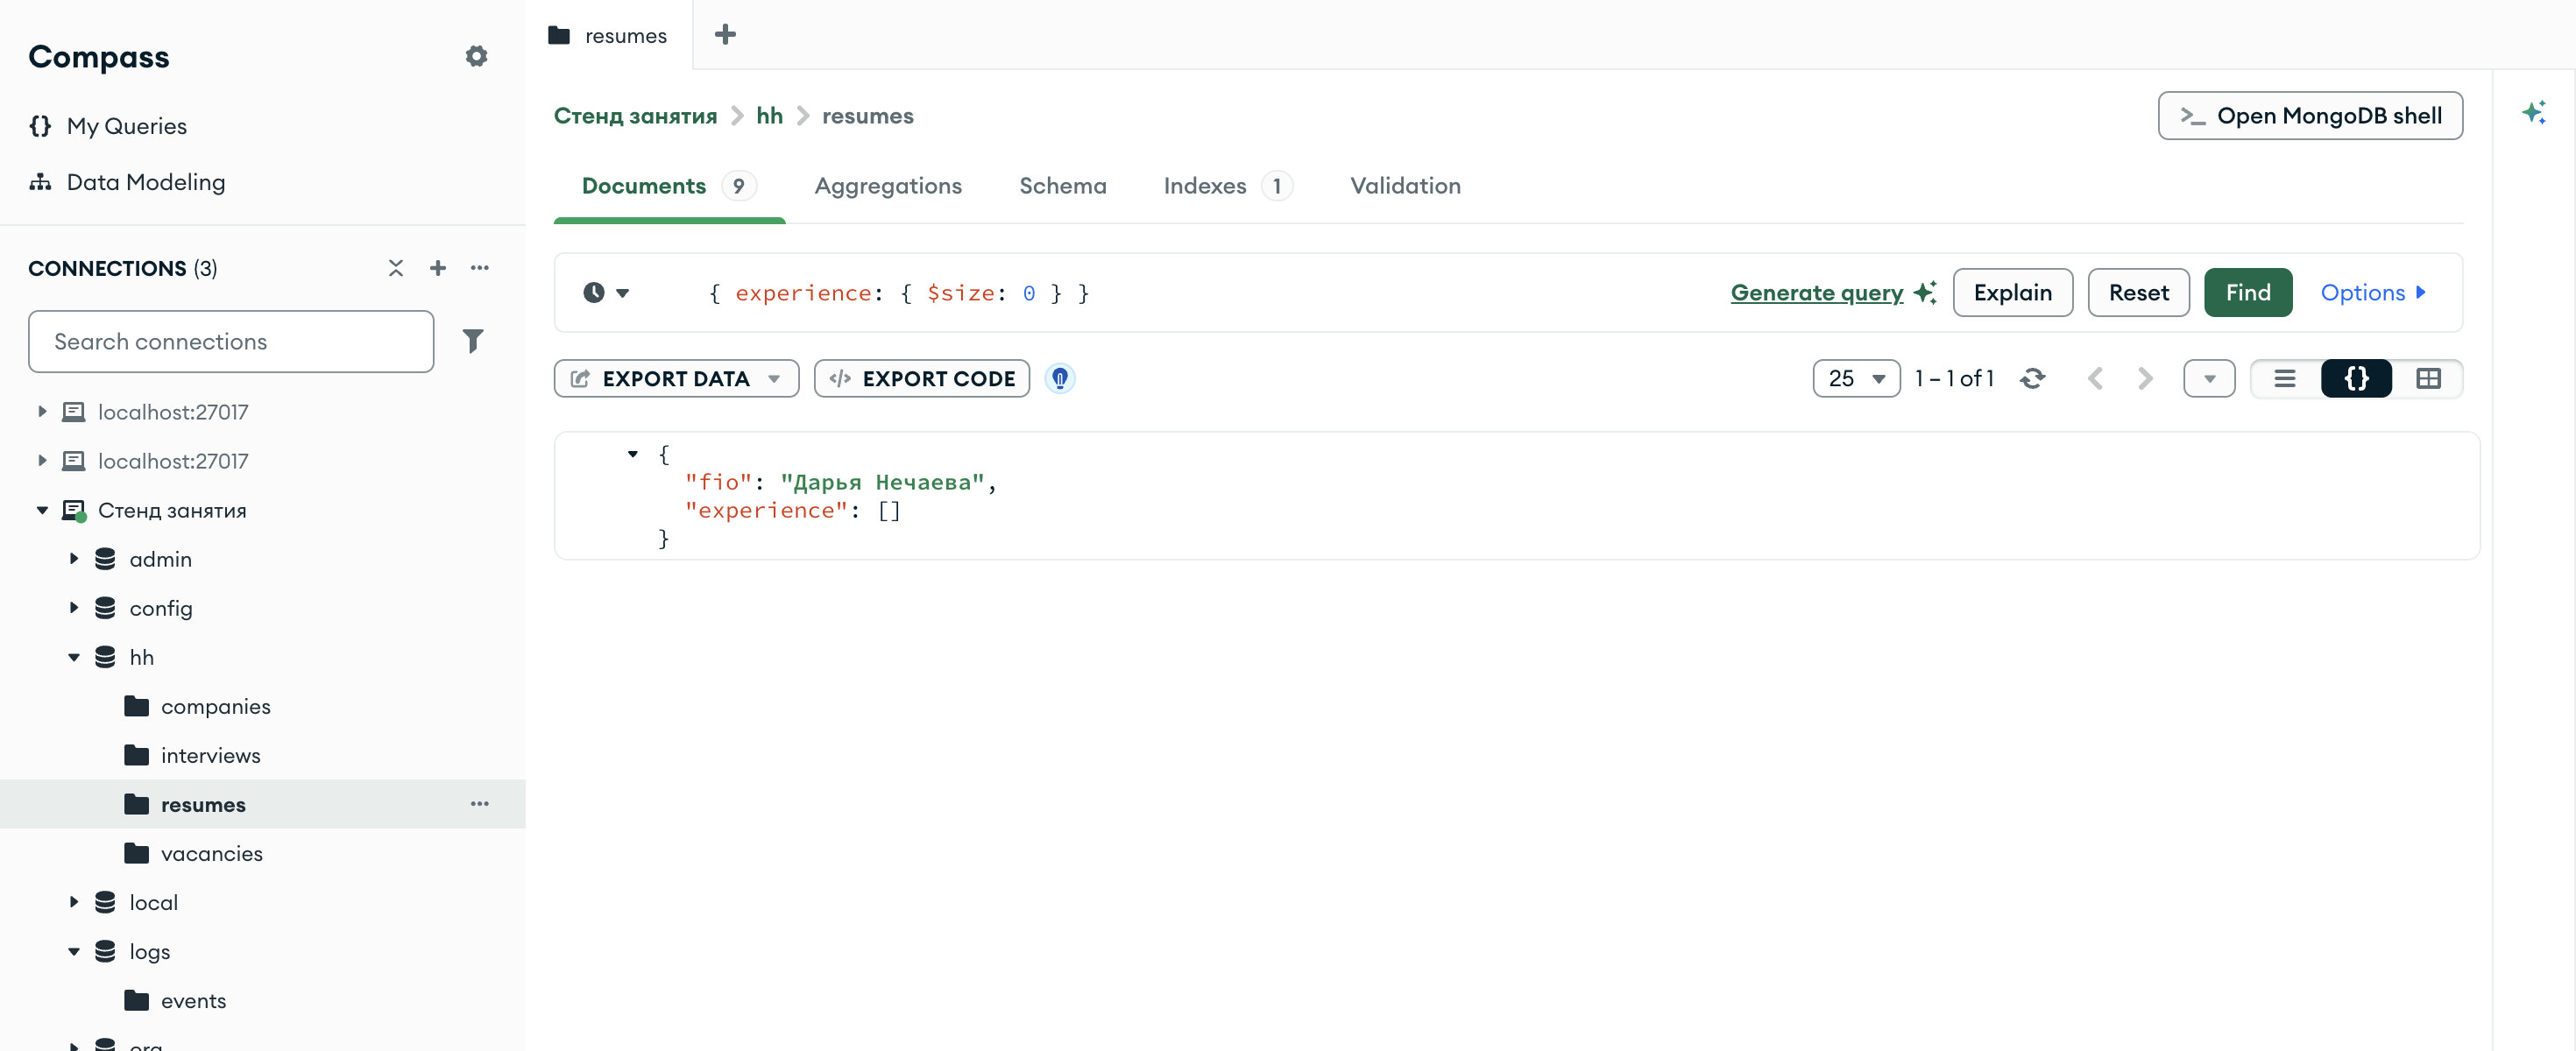The width and height of the screenshot is (2576, 1051).
Task: Switch to Validation tab
Action: click(1405, 186)
